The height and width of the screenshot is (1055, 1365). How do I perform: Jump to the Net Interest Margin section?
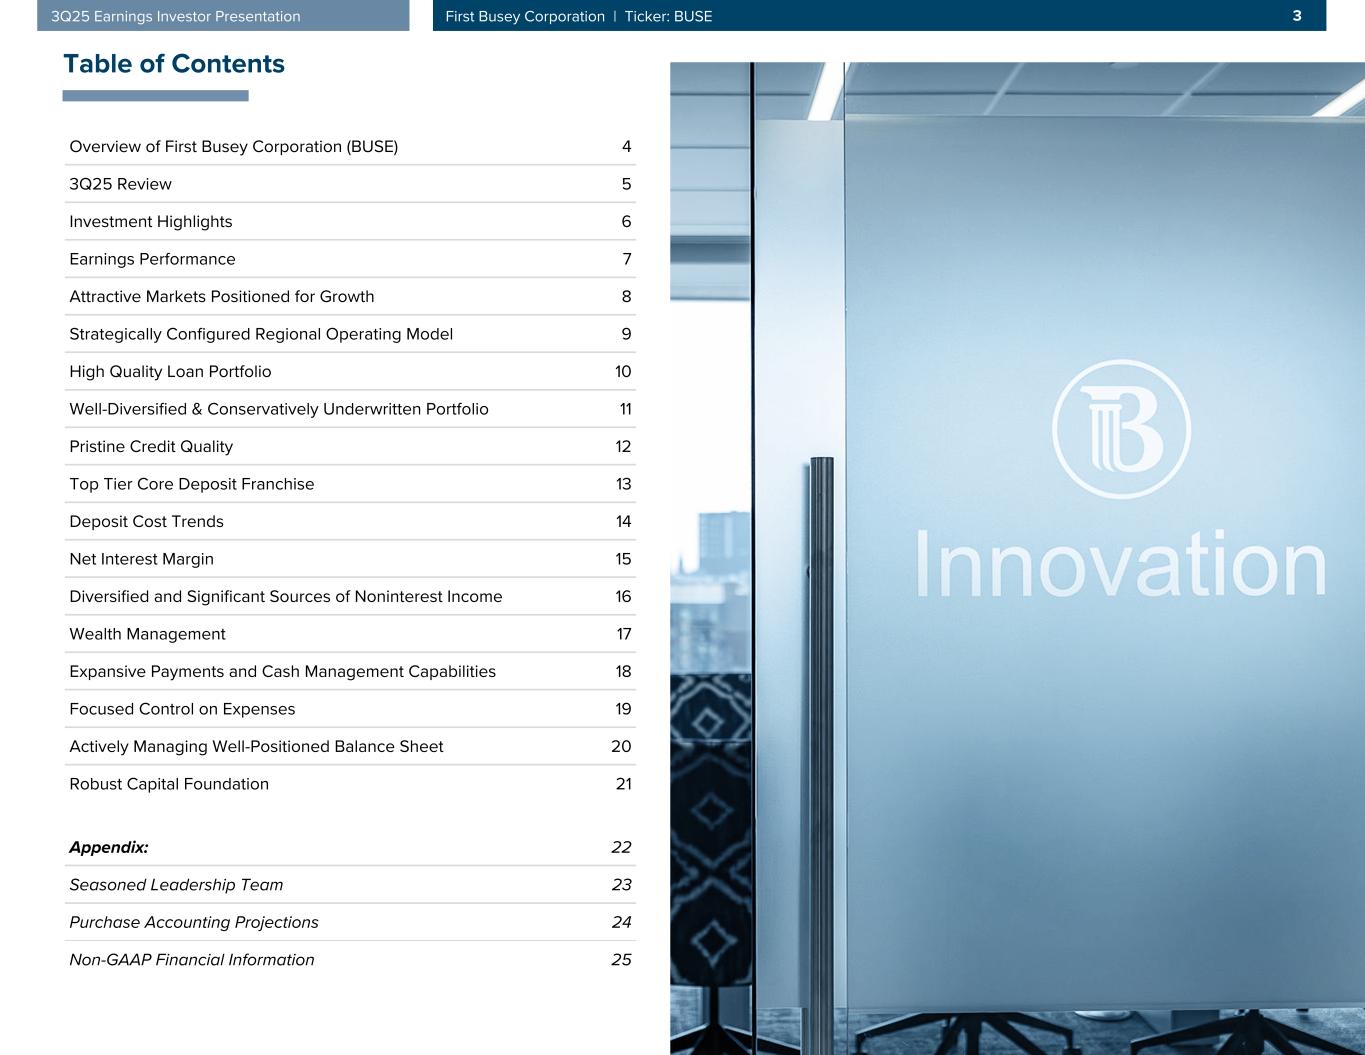pyautogui.click(x=141, y=559)
